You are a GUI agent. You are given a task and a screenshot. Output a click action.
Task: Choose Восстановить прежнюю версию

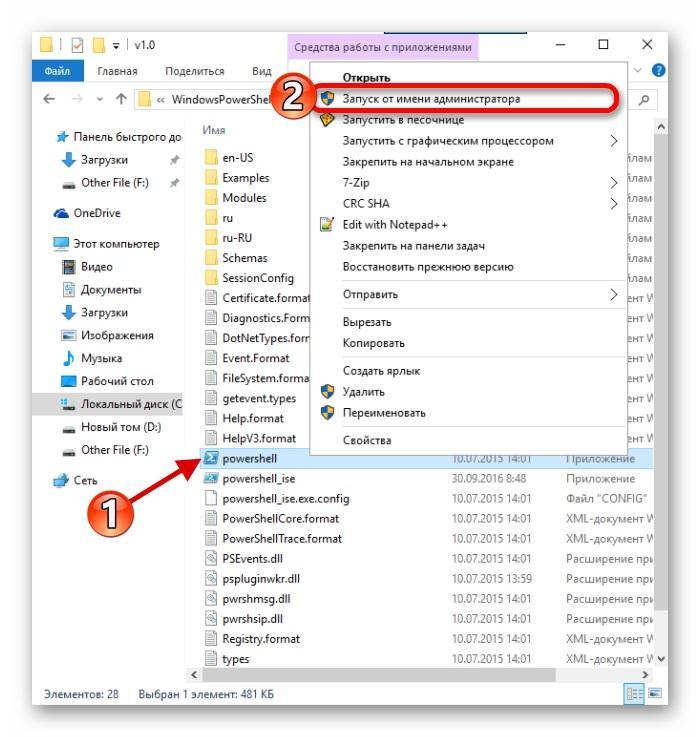(x=468, y=267)
